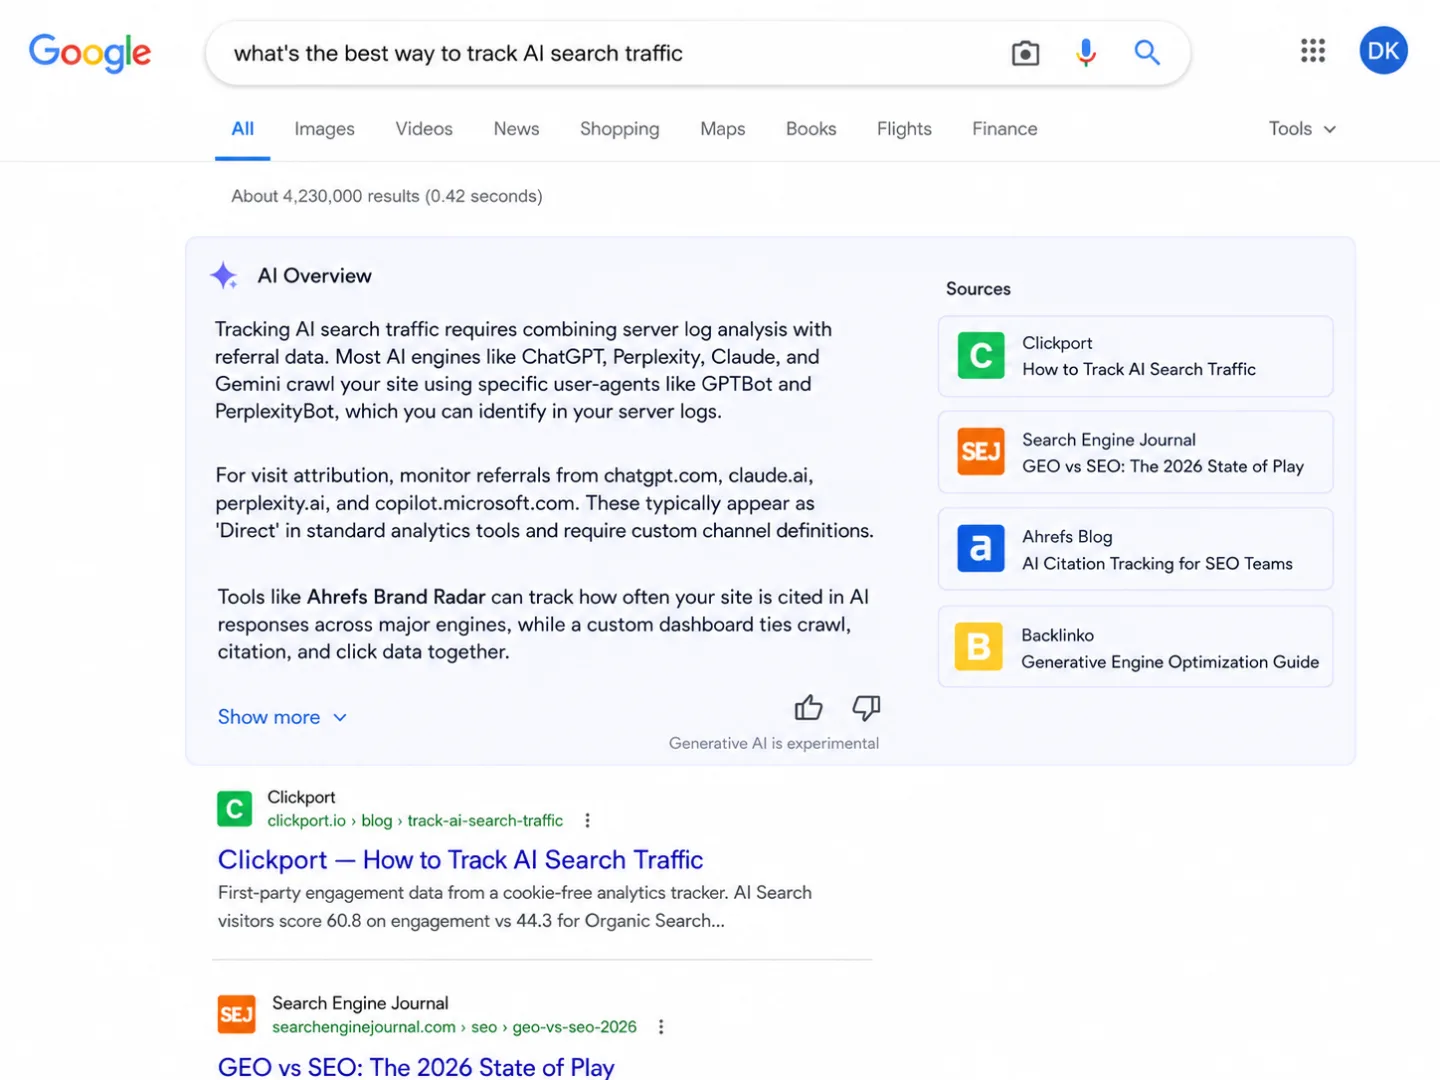Viewport: 1440px width, 1080px height.
Task: Open 'GEO vs SEO: The 2026 State of Play' result title
Action: [x=416, y=1067]
